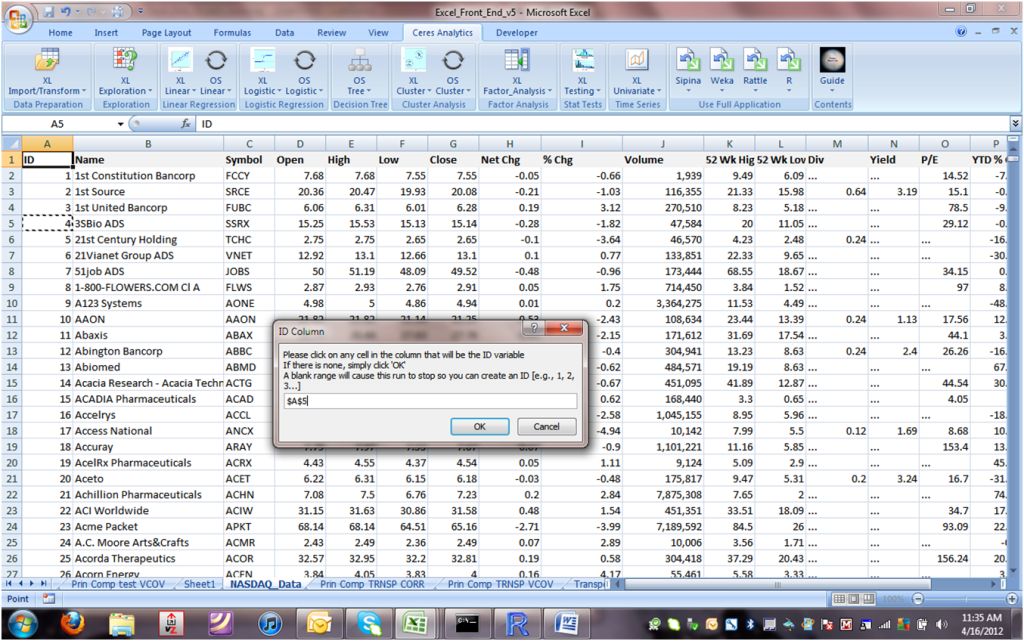Click Cancel in the ID Column dialog

coord(546,426)
